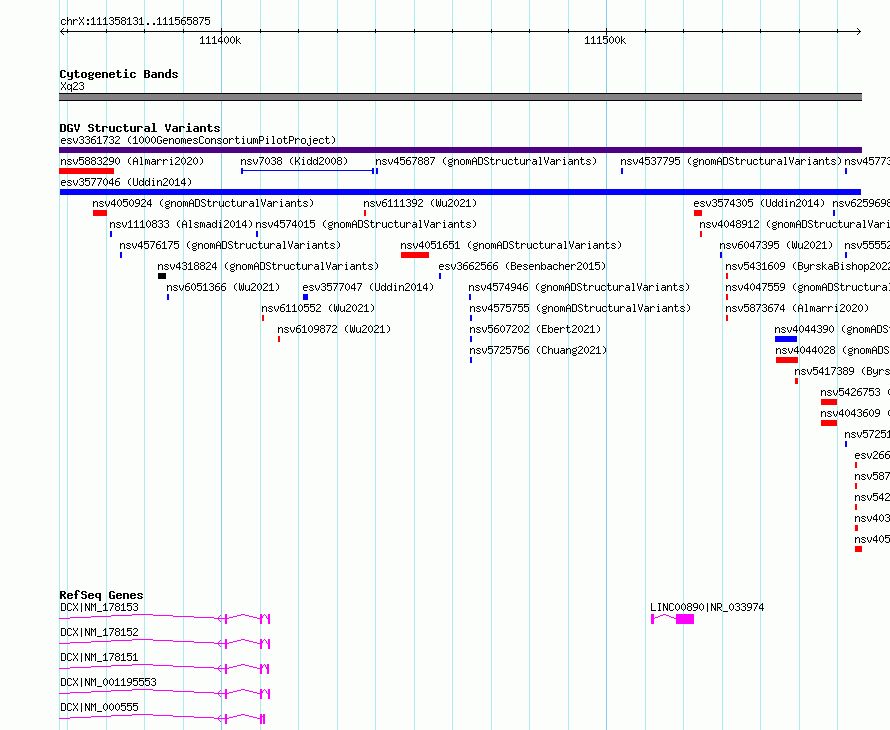Viewport: 890px width, 730px height.
Task: Select the red nsv4043609 variant bar
Action: [829, 423]
